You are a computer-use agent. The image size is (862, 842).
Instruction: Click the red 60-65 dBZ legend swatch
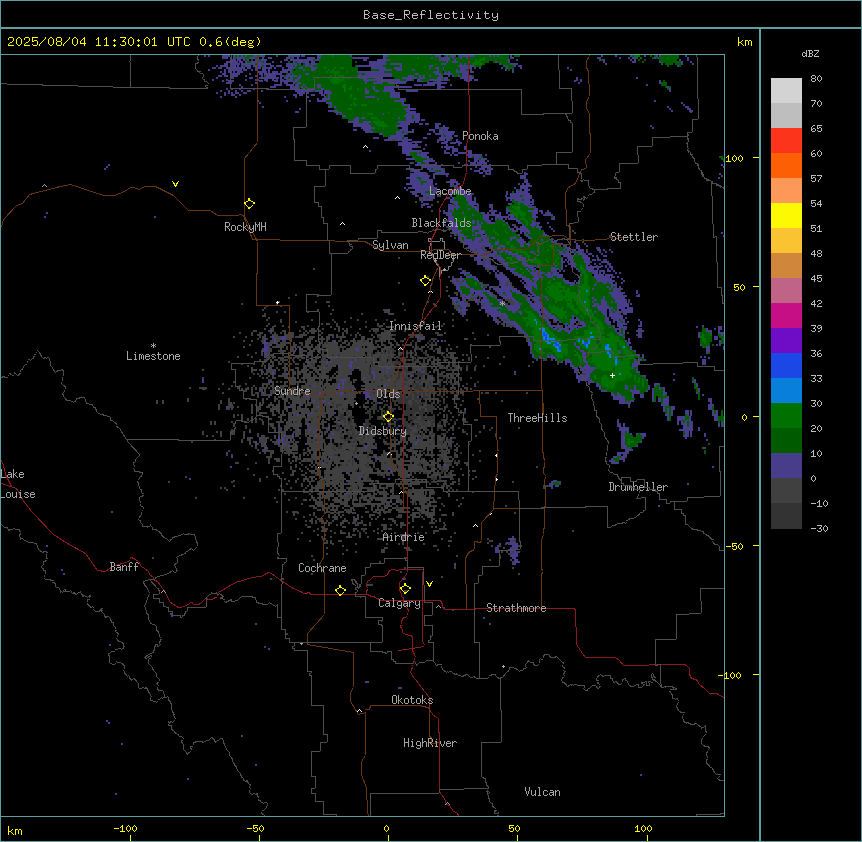click(786, 141)
